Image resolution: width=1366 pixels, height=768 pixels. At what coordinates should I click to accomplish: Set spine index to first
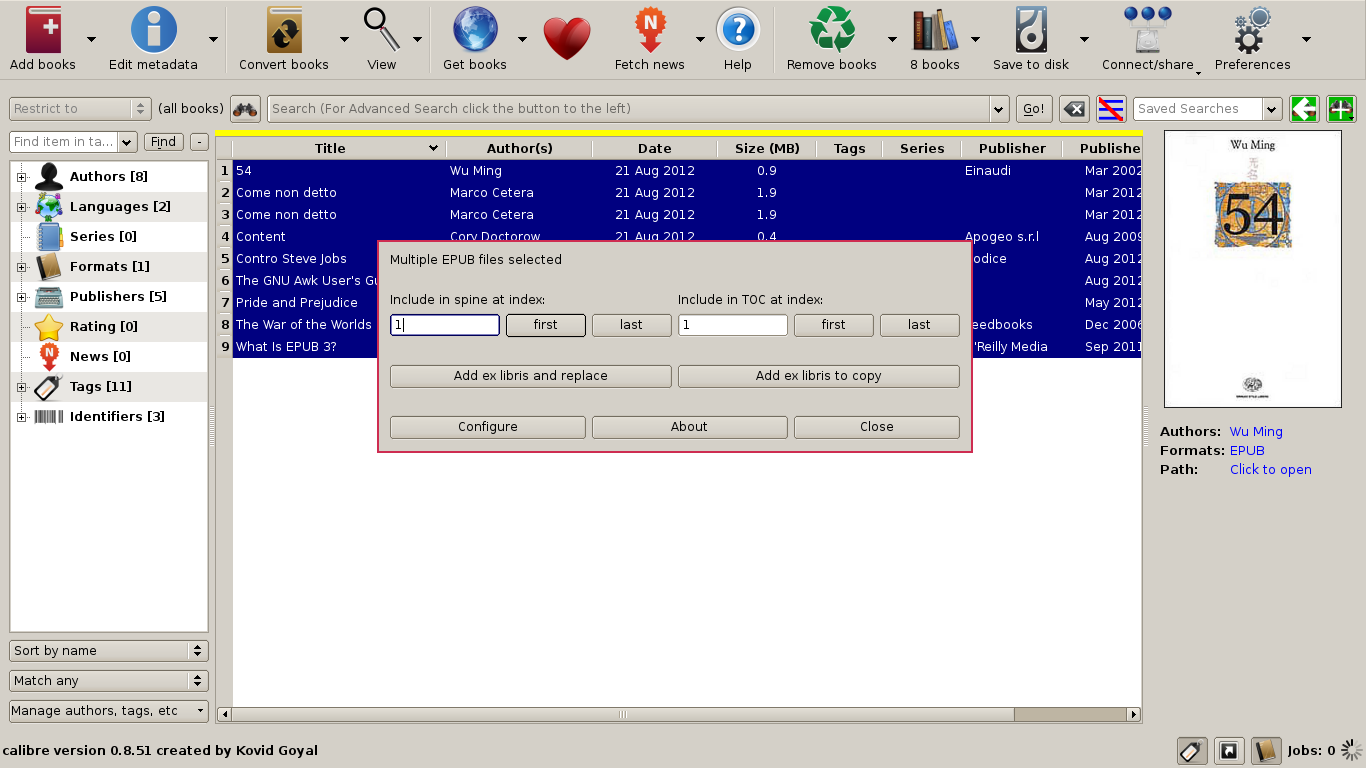click(x=546, y=325)
